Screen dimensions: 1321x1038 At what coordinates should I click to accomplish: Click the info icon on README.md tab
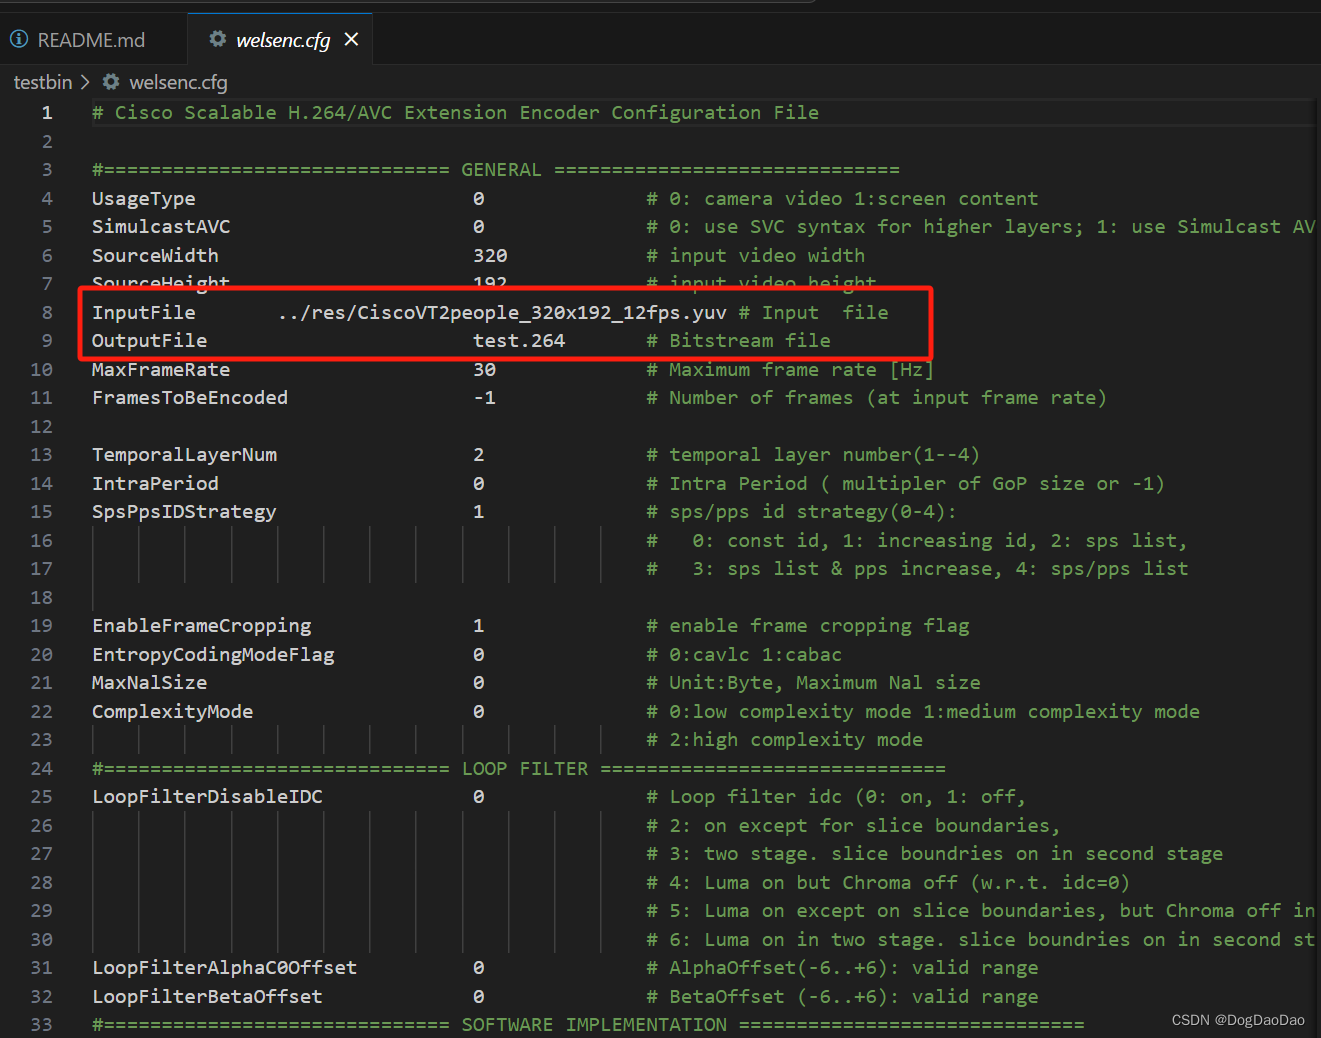pyautogui.click(x=19, y=39)
